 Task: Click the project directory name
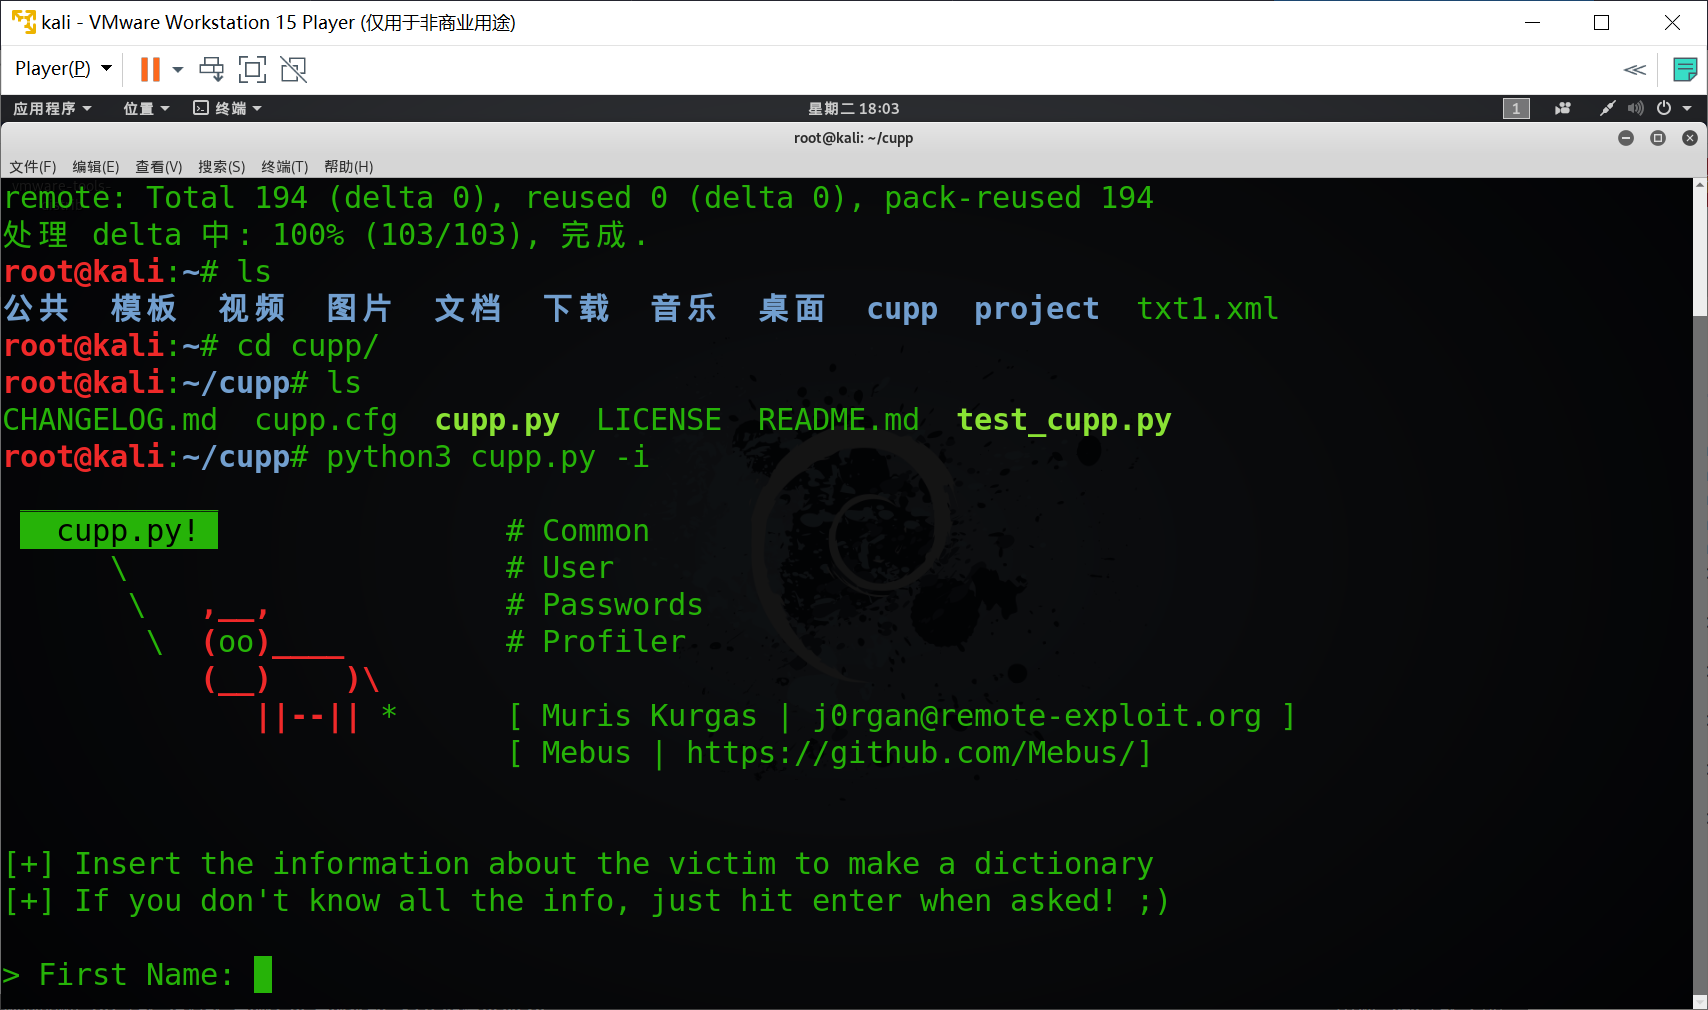(1037, 310)
